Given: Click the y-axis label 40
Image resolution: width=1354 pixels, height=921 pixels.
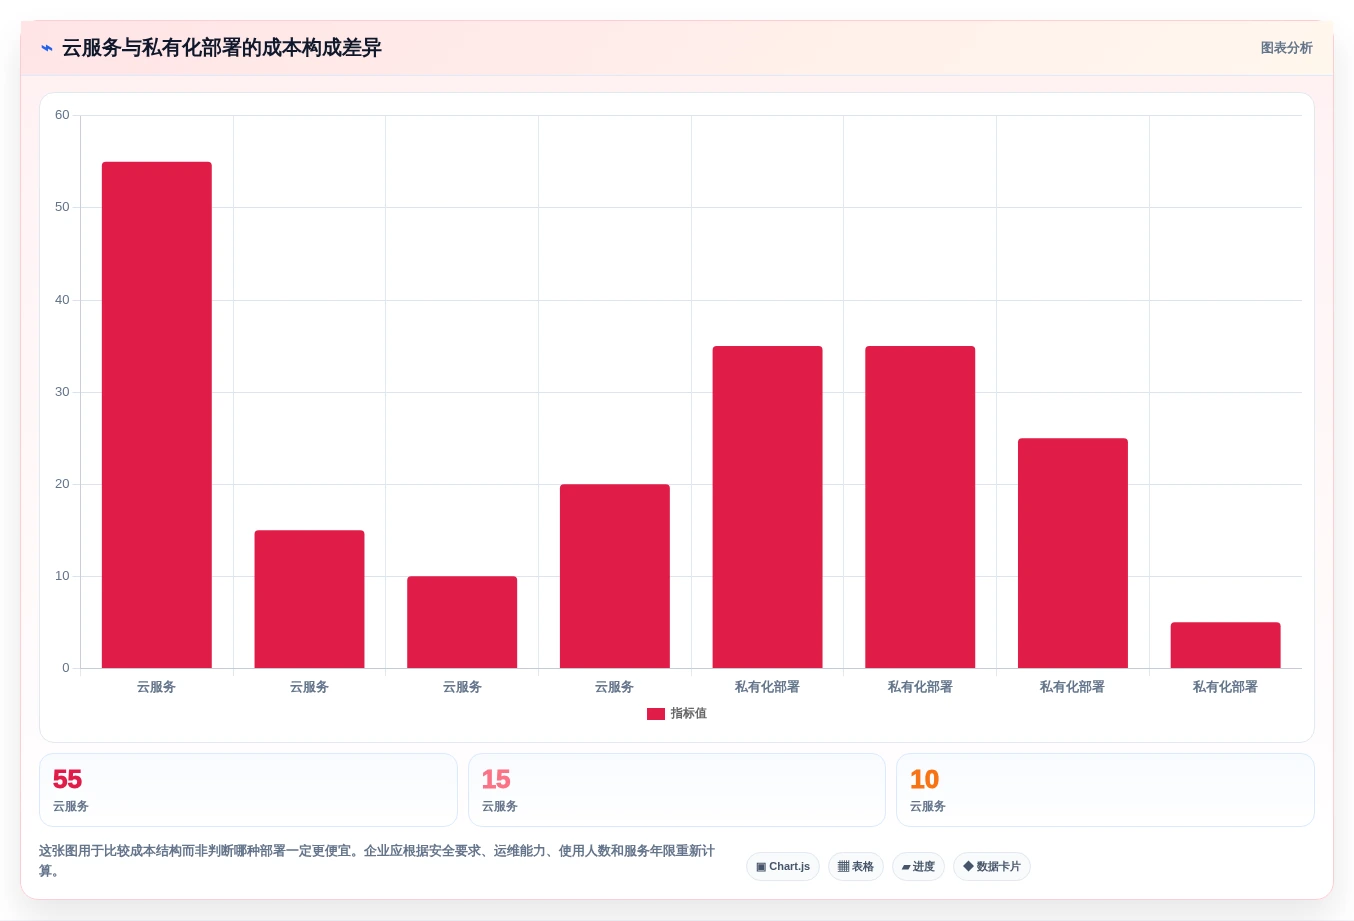Looking at the screenshot, I should [x=62, y=300].
